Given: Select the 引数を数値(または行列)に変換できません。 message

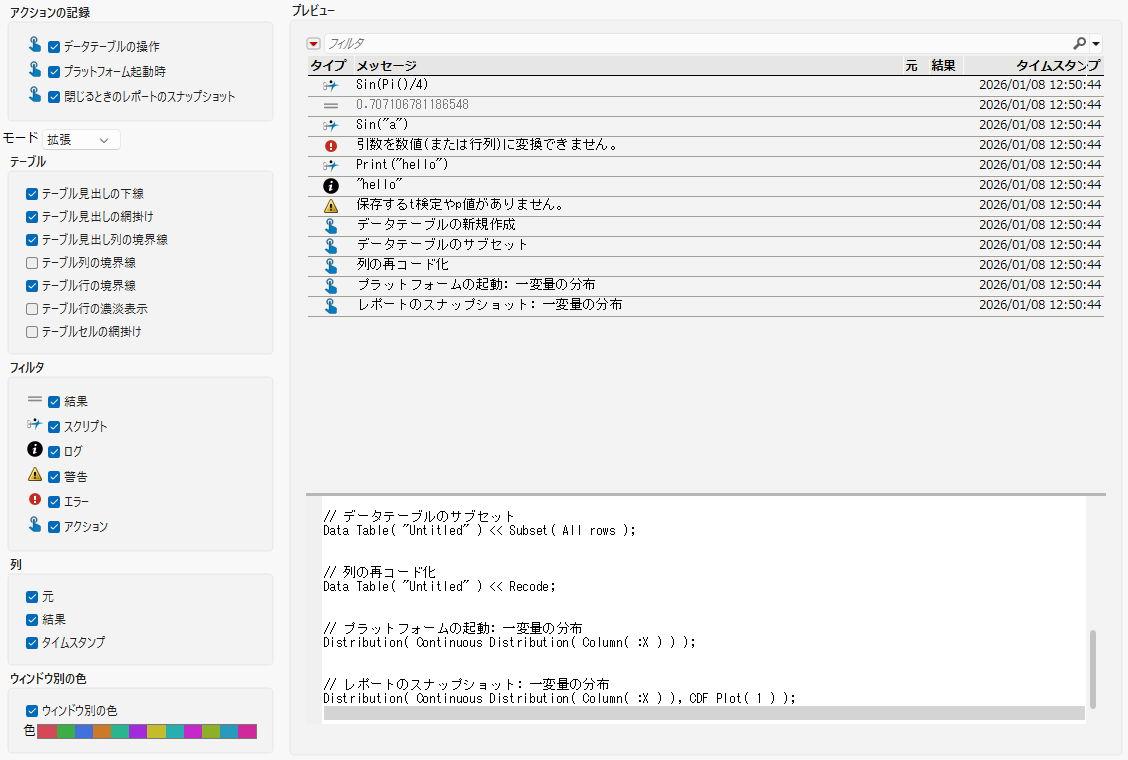Looking at the screenshot, I should point(487,145).
